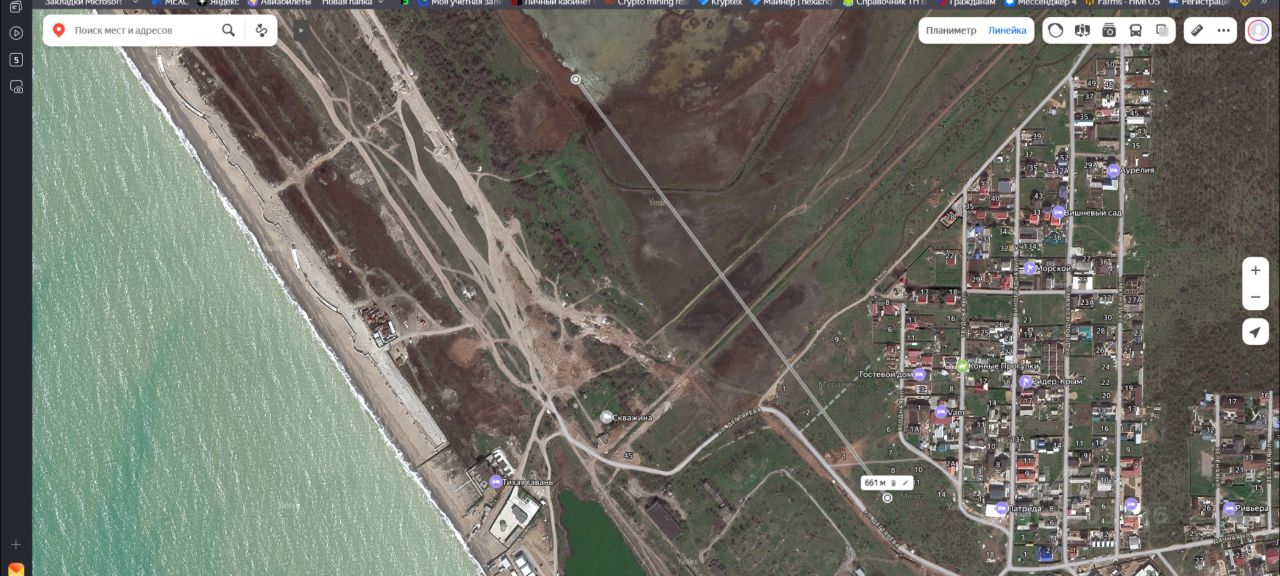Click the ruler start point marker
Viewport: 1280px width, 576px height.
pos(576,79)
